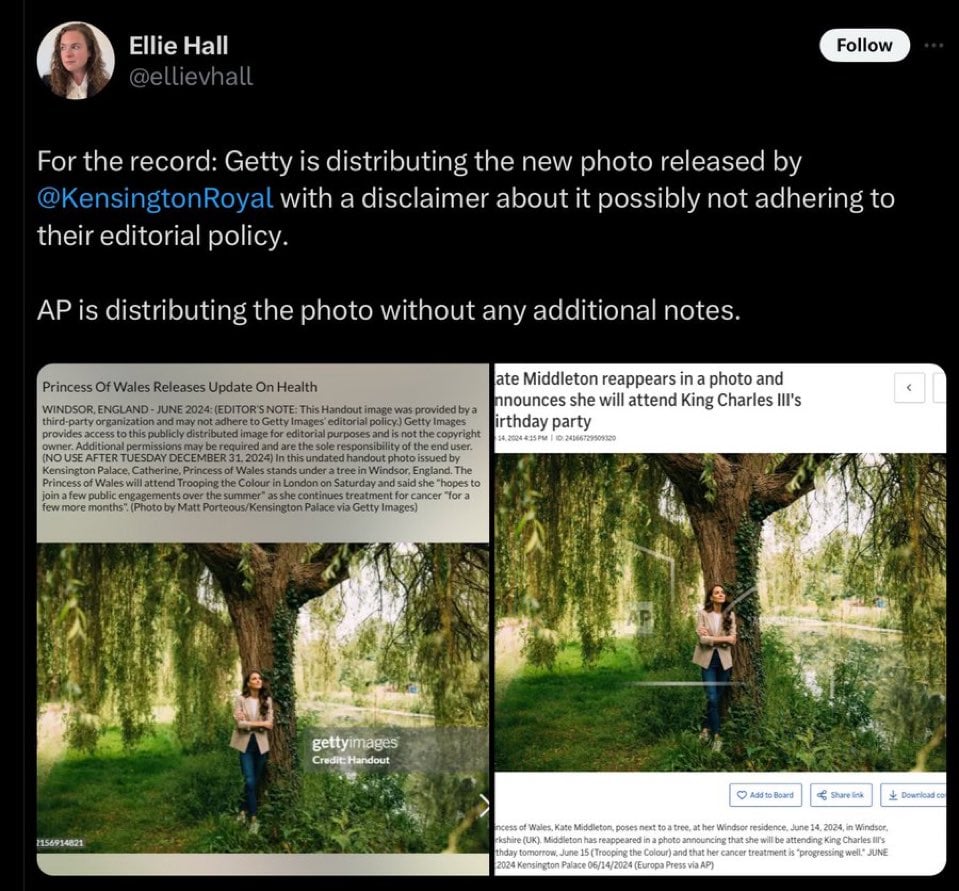This screenshot has height=891, width=959.
Task: Click the Add to Board heart button
Action: pyautogui.click(x=765, y=795)
